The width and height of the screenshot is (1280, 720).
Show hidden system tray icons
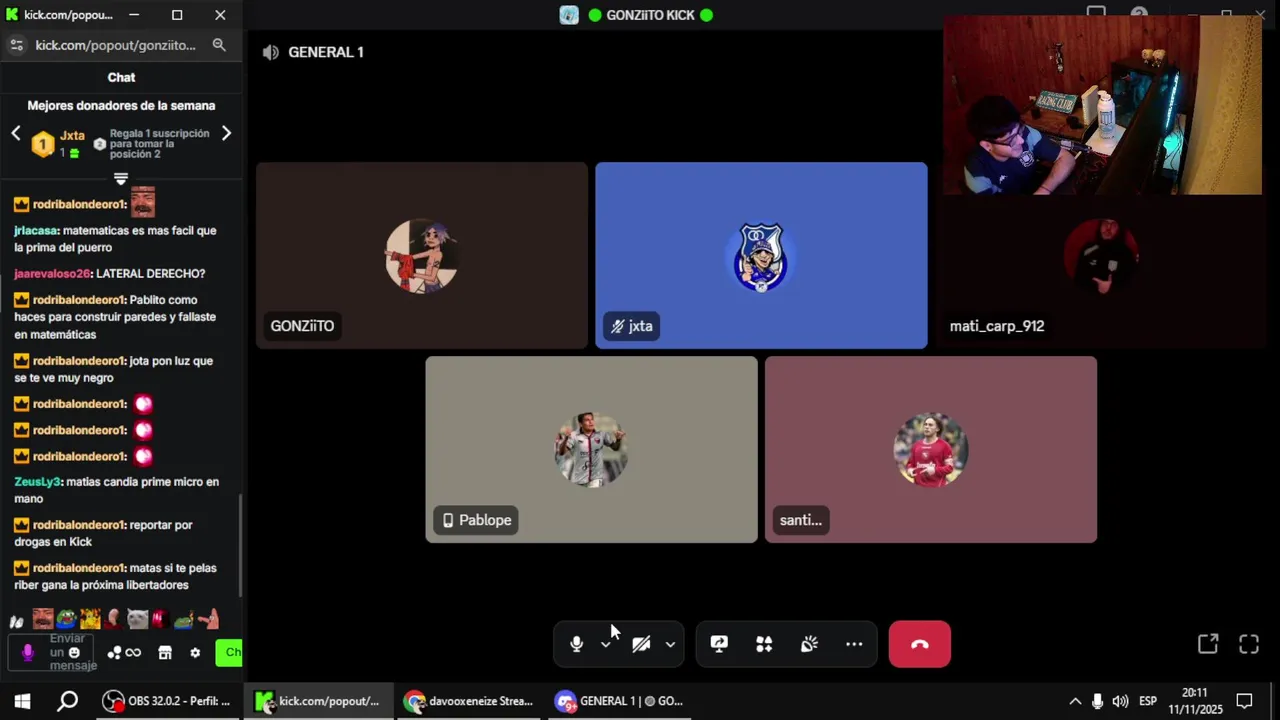(1075, 701)
